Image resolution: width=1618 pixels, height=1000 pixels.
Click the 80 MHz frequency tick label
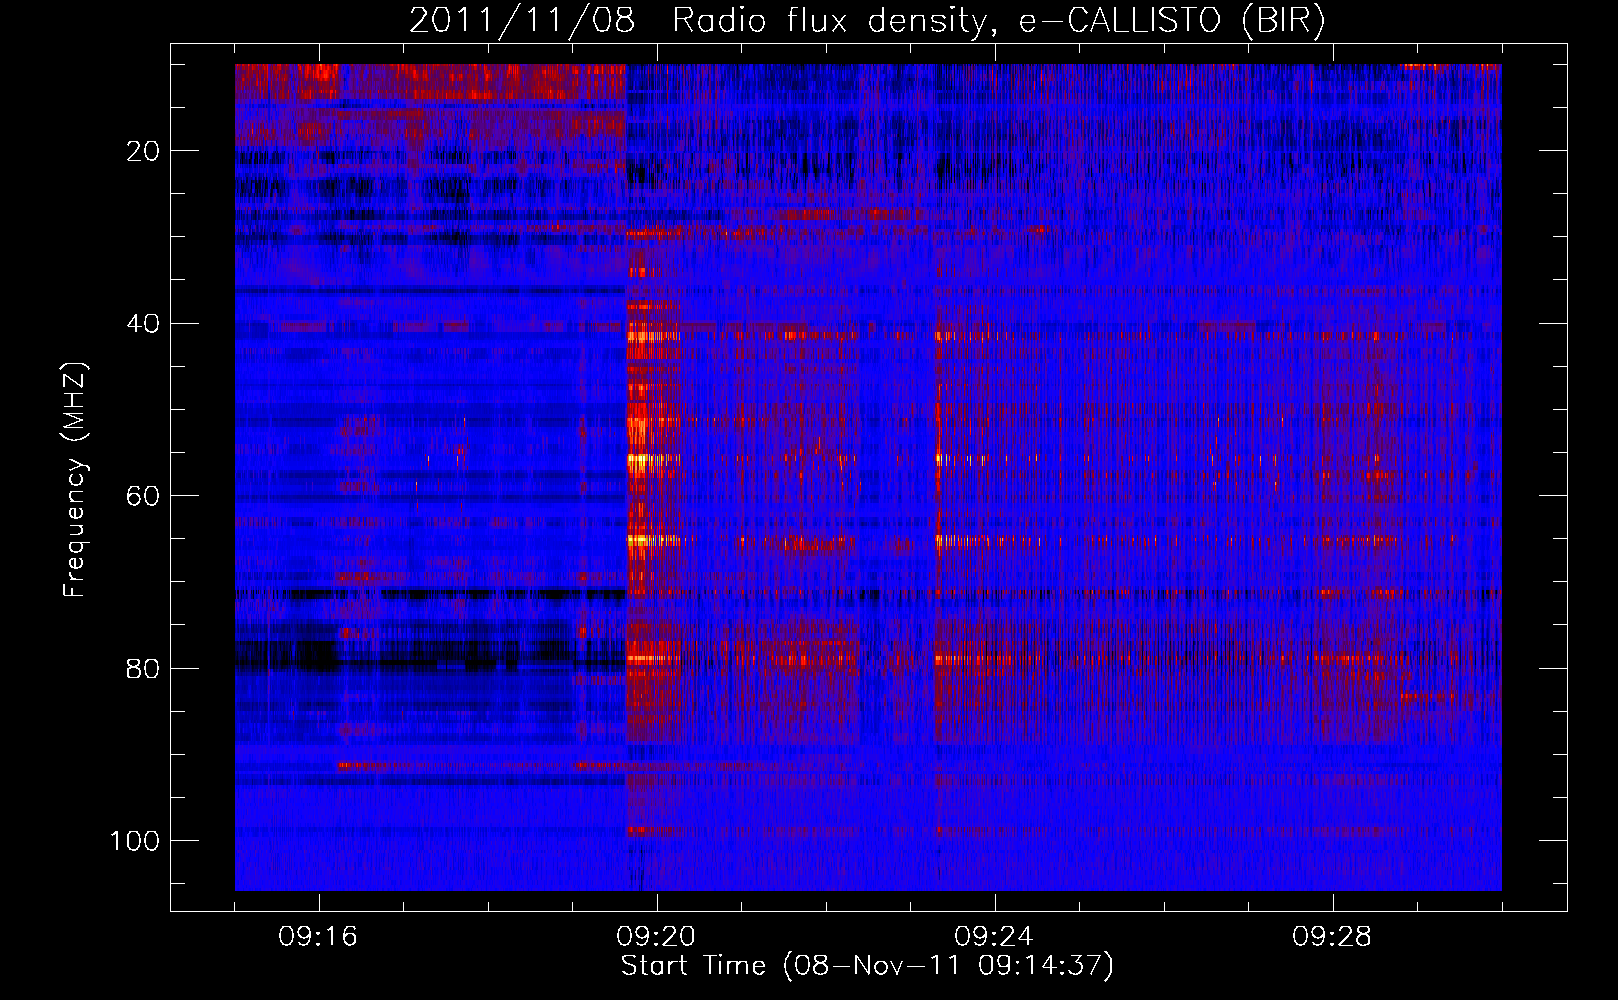click(x=143, y=669)
